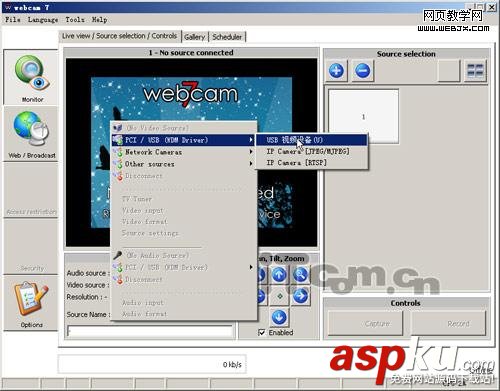Open the Tools menu
This screenshot has height=391, width=500.
[75, 20]
